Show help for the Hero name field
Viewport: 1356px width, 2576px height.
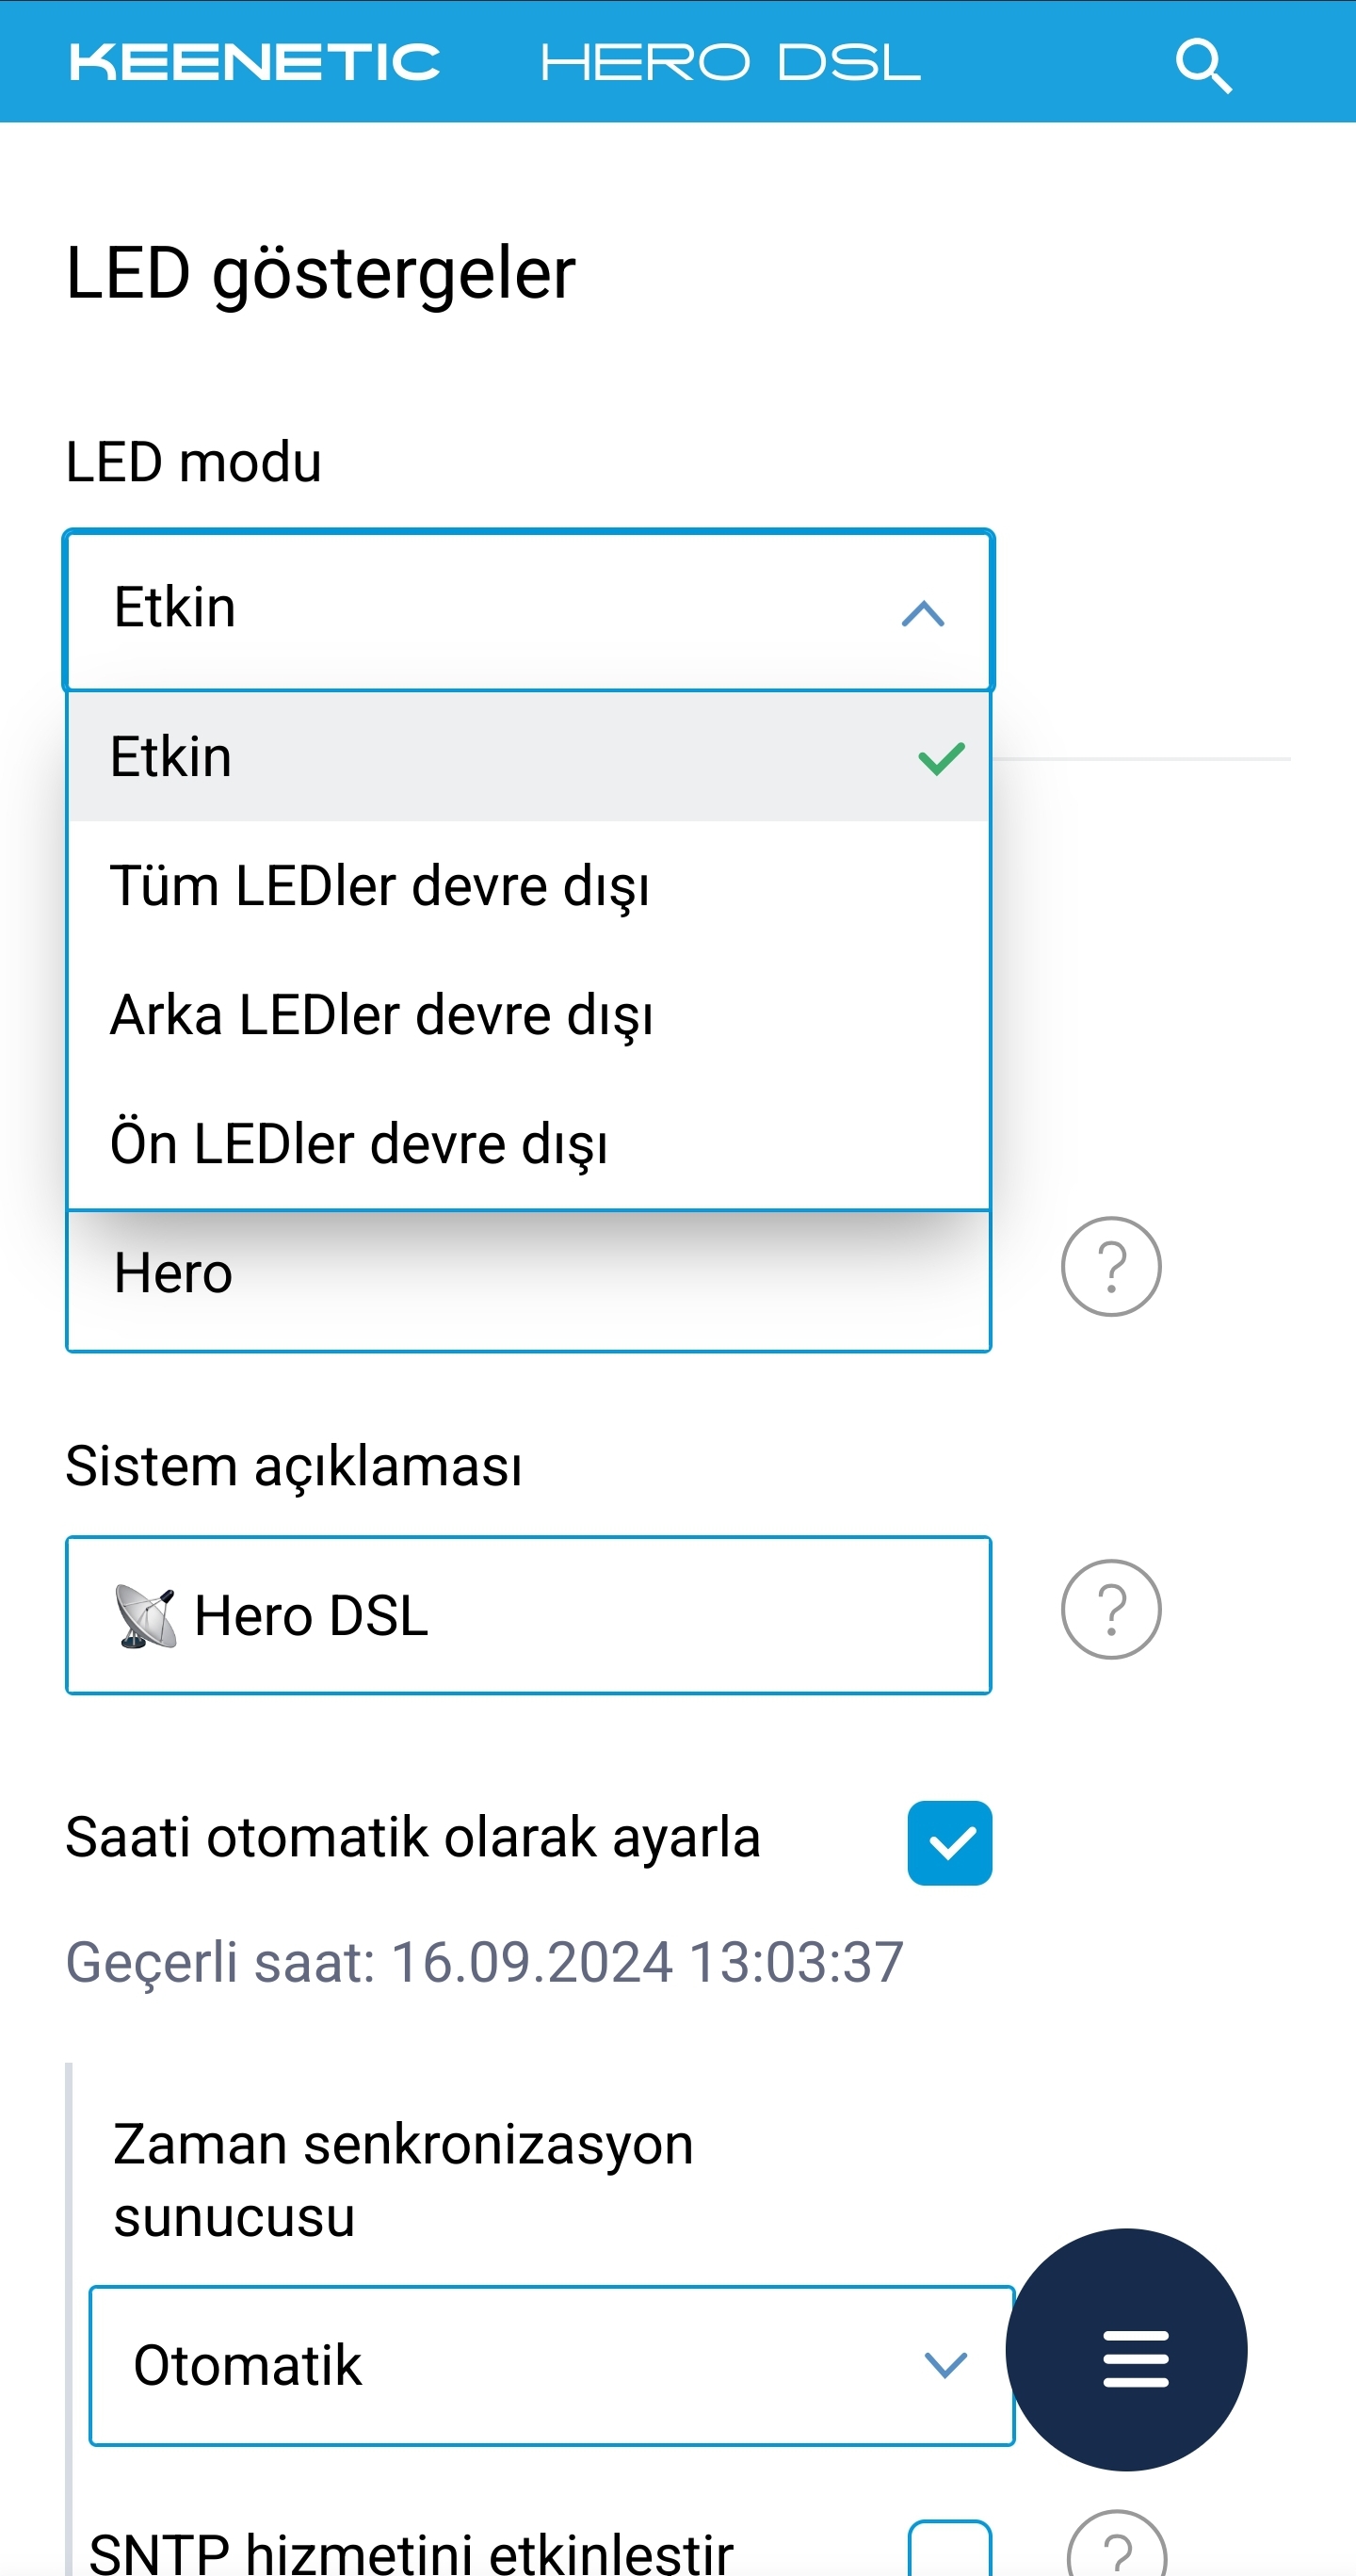pyautogui.click(x=1110, y=1266)
